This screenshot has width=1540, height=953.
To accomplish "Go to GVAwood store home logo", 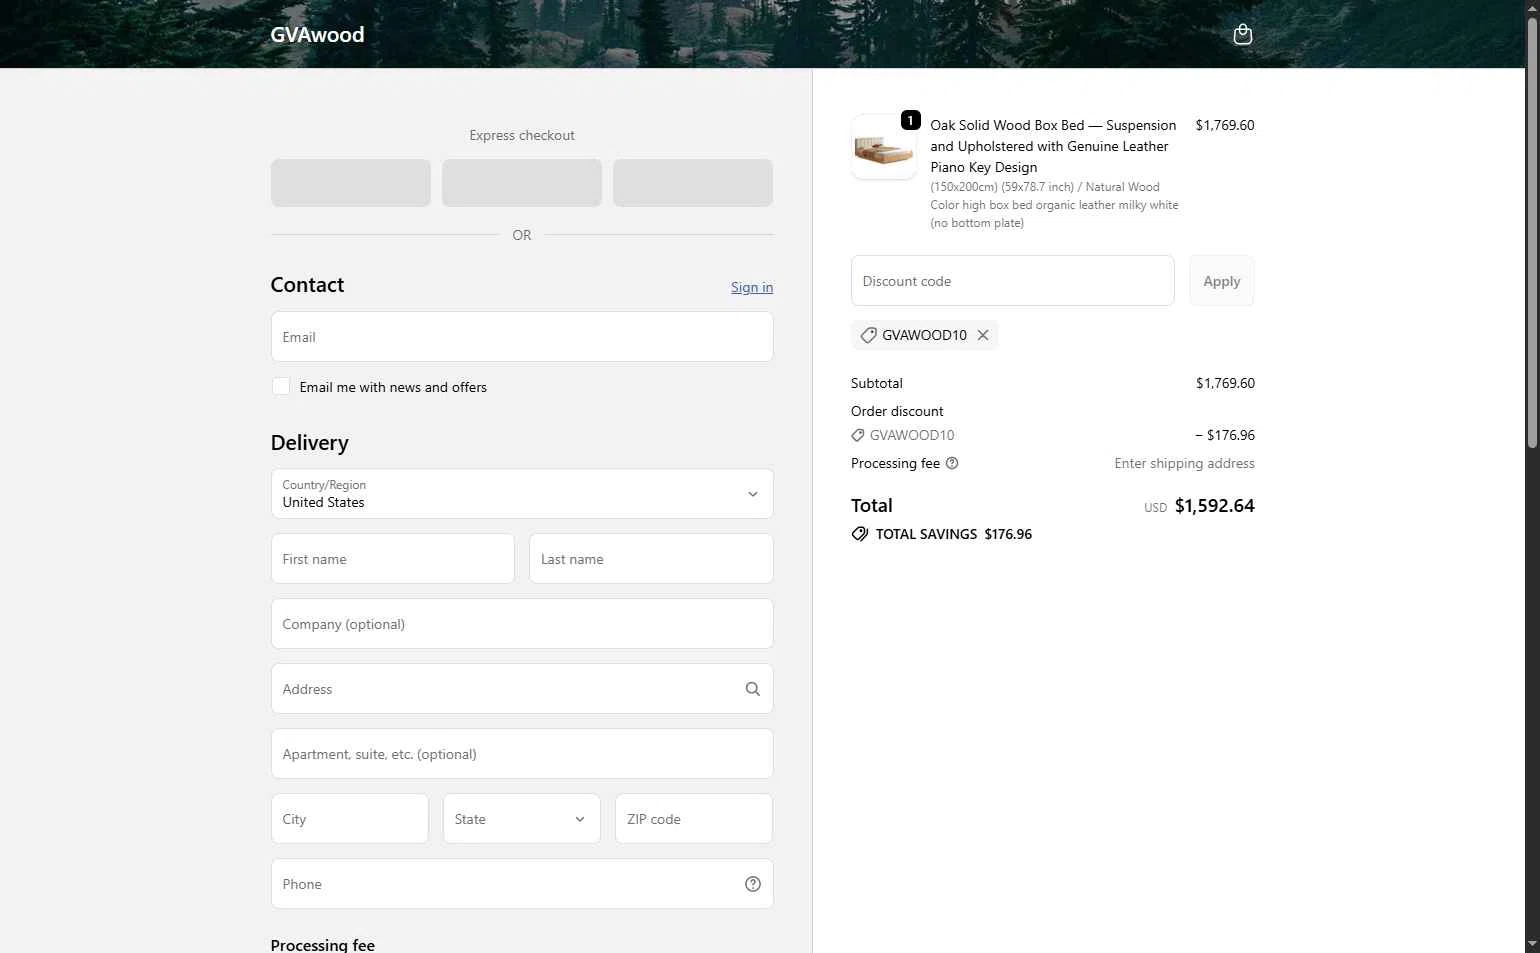I will (x=317, y=34).
